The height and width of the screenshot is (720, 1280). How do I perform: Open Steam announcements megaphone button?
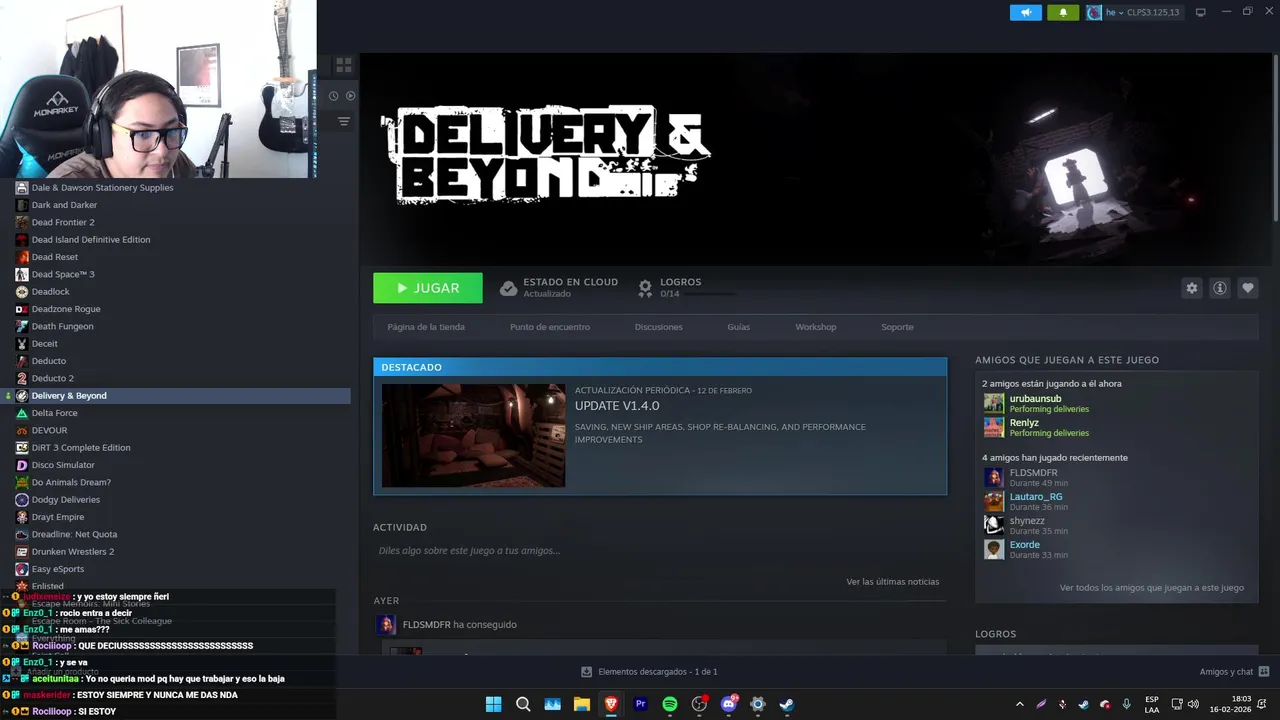tap(1025, 12)
